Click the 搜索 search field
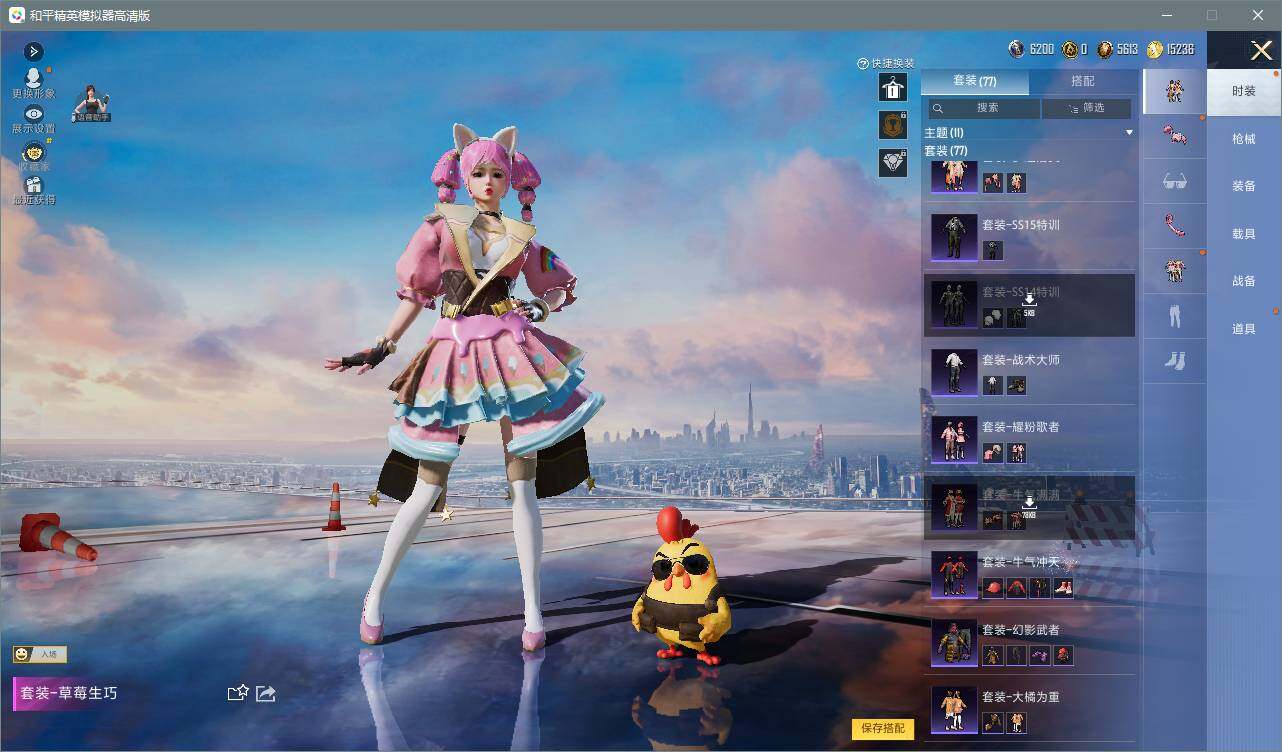This screenshot has width=1282, height=752. click(x=984, y=108)
